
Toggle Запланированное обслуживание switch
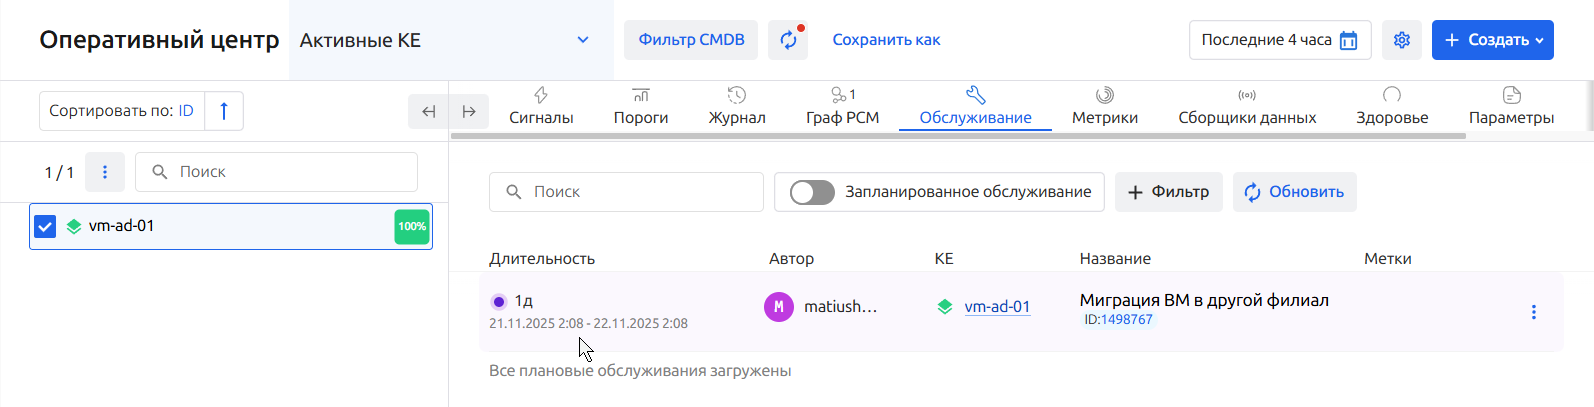[x=812, y=192]
